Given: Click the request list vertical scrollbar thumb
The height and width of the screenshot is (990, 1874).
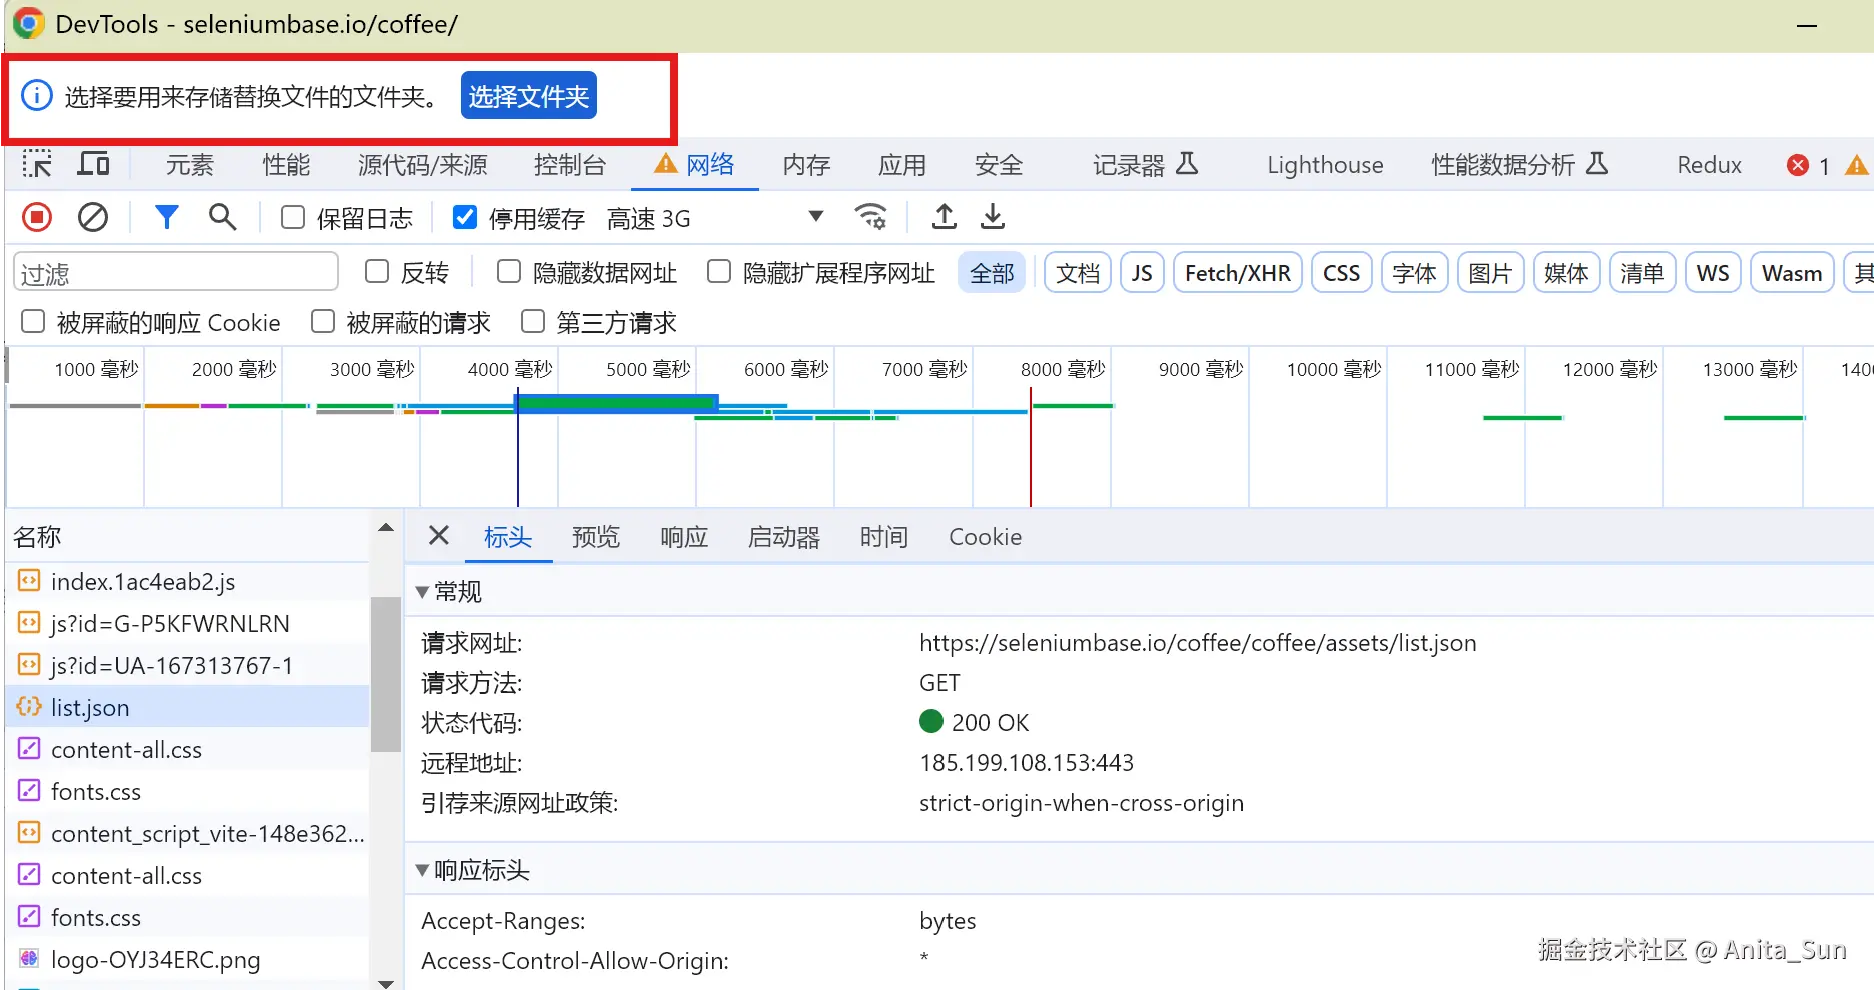Looking at the screenshot, I should click(x=385, y=673).
